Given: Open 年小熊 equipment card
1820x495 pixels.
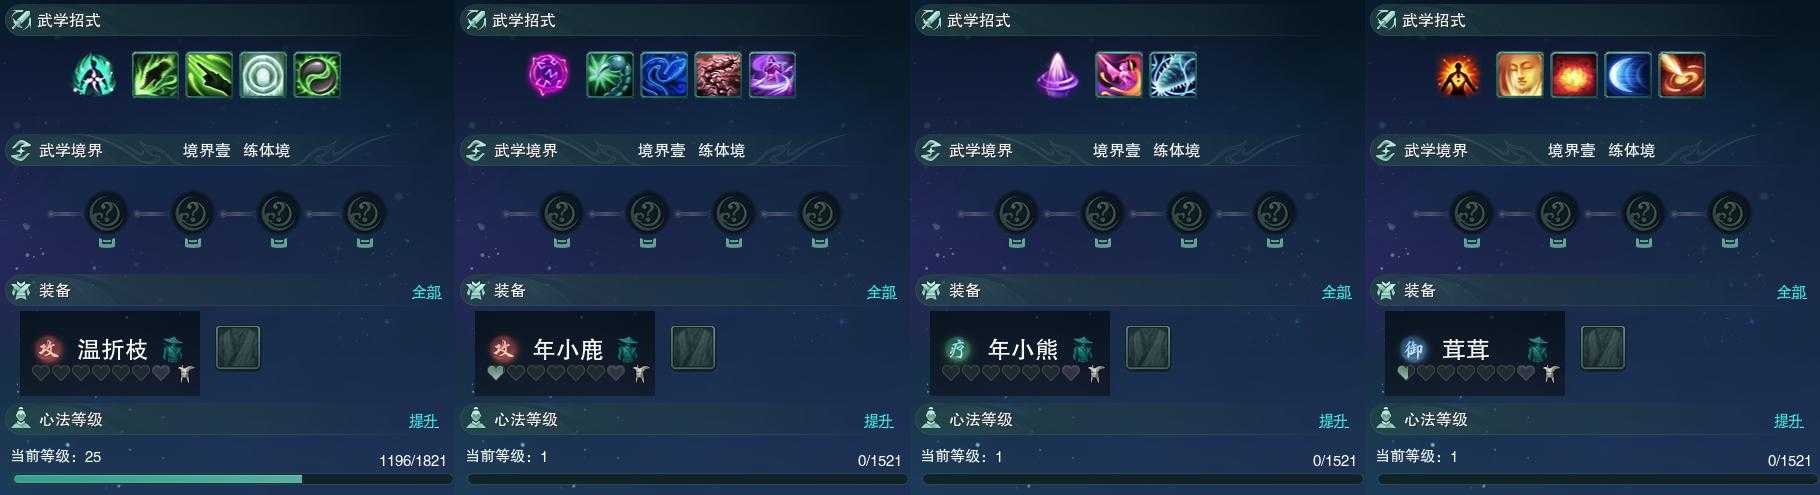Looking at the screenshot, I should coord(1020,352).
